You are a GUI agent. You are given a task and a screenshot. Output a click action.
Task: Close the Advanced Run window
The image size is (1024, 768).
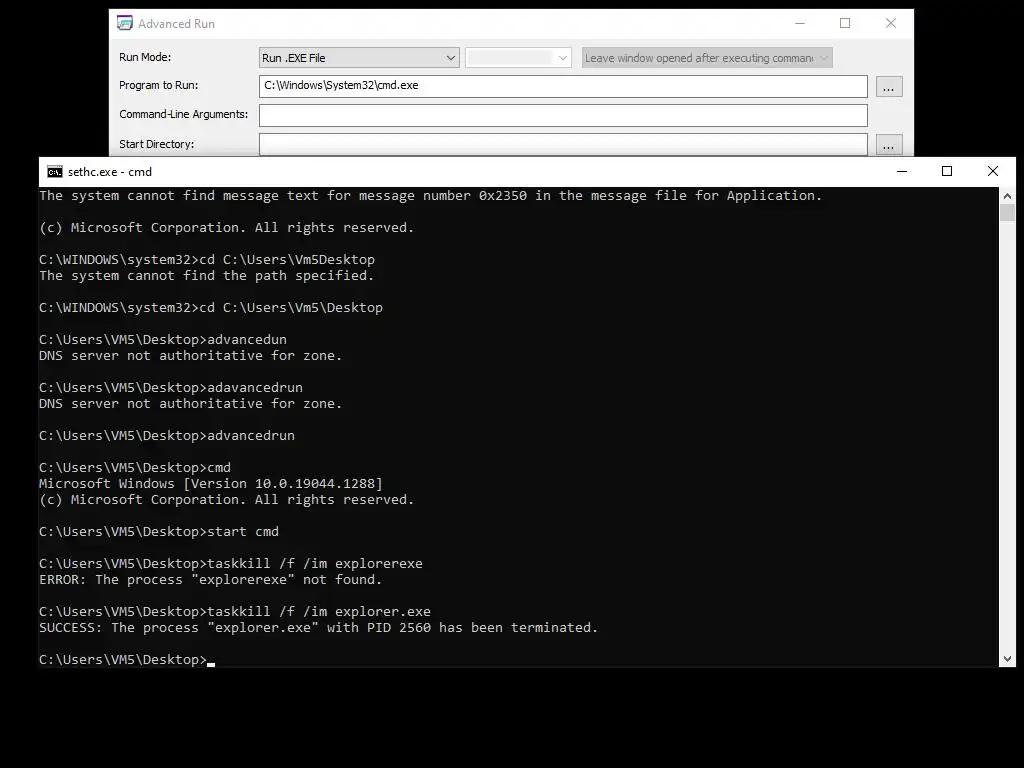click(891, 24)
